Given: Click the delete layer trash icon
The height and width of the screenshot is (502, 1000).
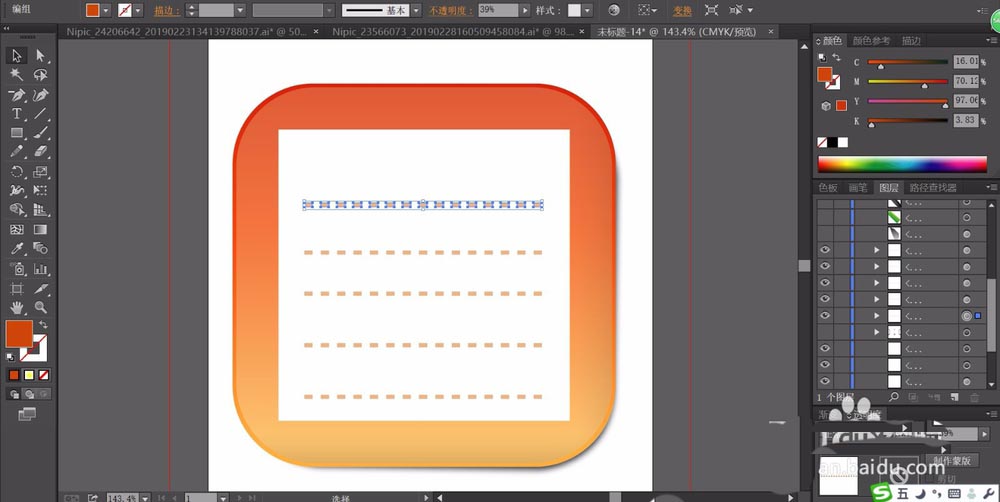Looking at the screenshot, I should pos(974,397).
